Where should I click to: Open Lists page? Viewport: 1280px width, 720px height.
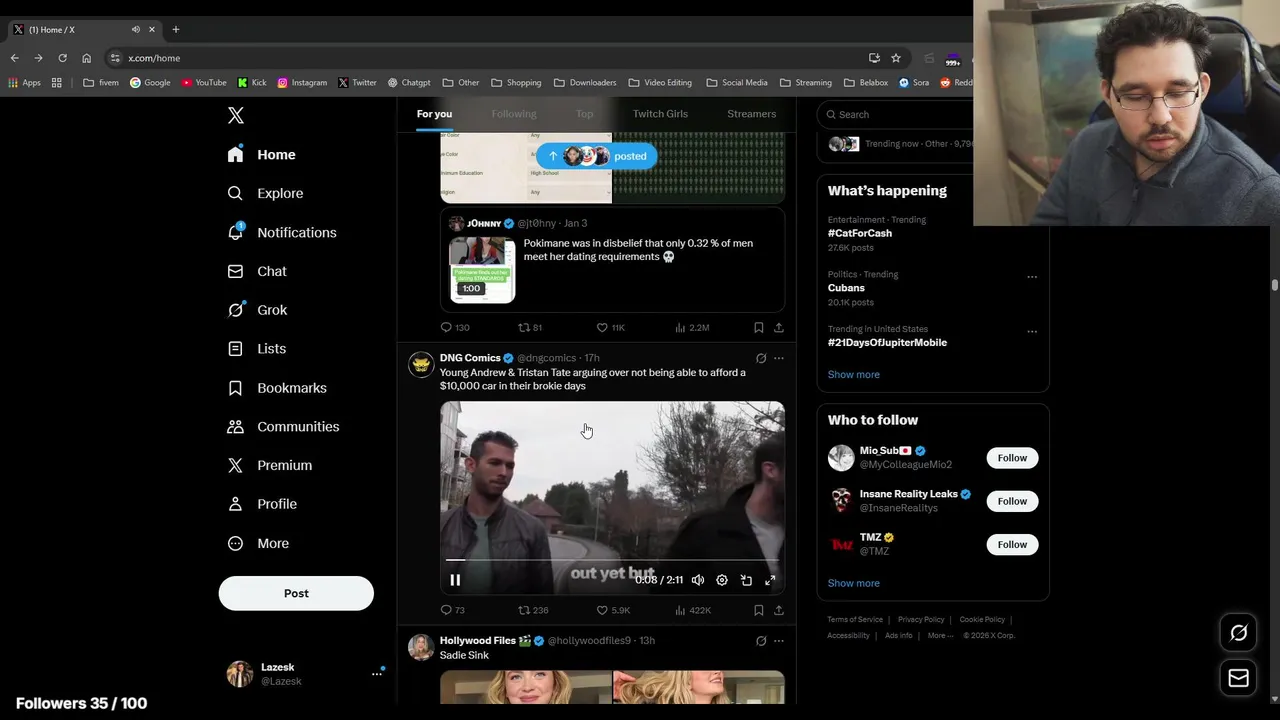coord(257,349)
